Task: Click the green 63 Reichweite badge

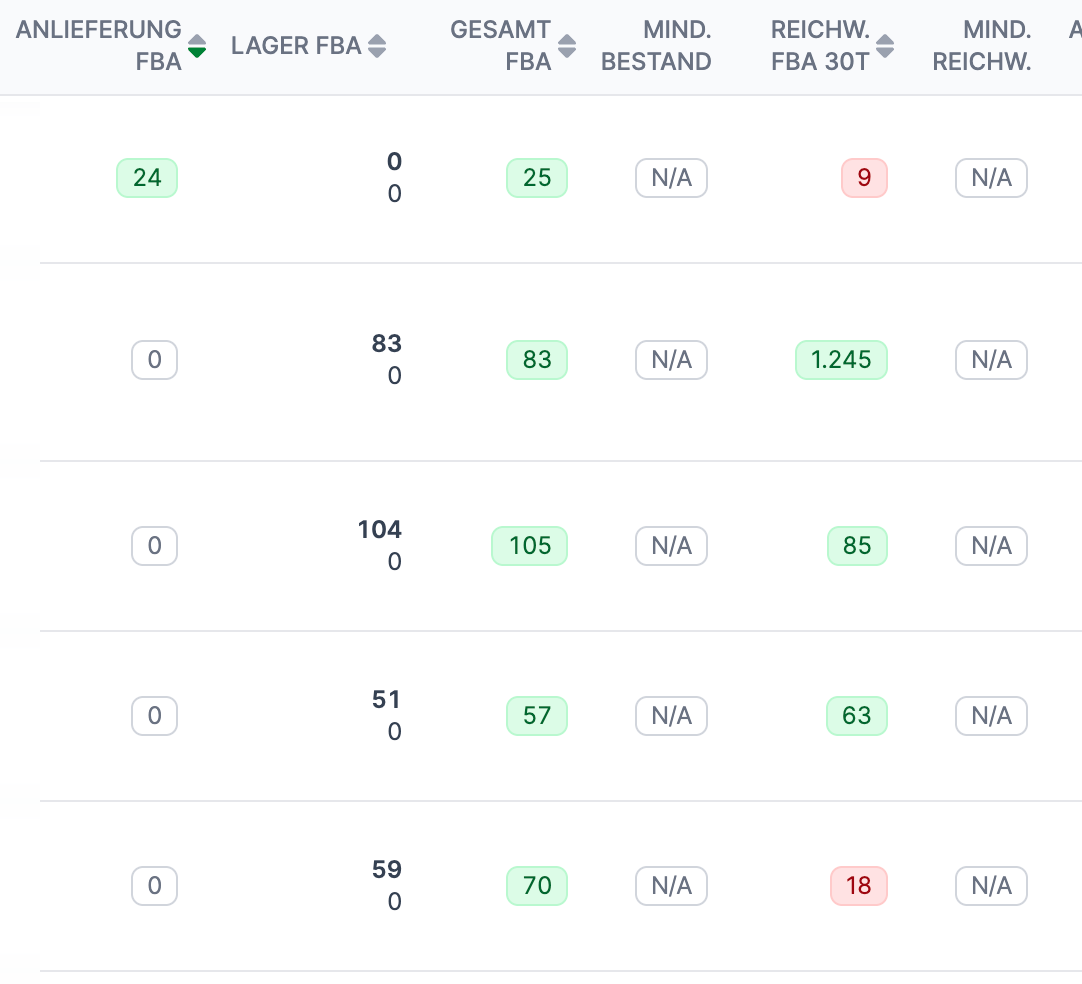Action: click(857, 716)
